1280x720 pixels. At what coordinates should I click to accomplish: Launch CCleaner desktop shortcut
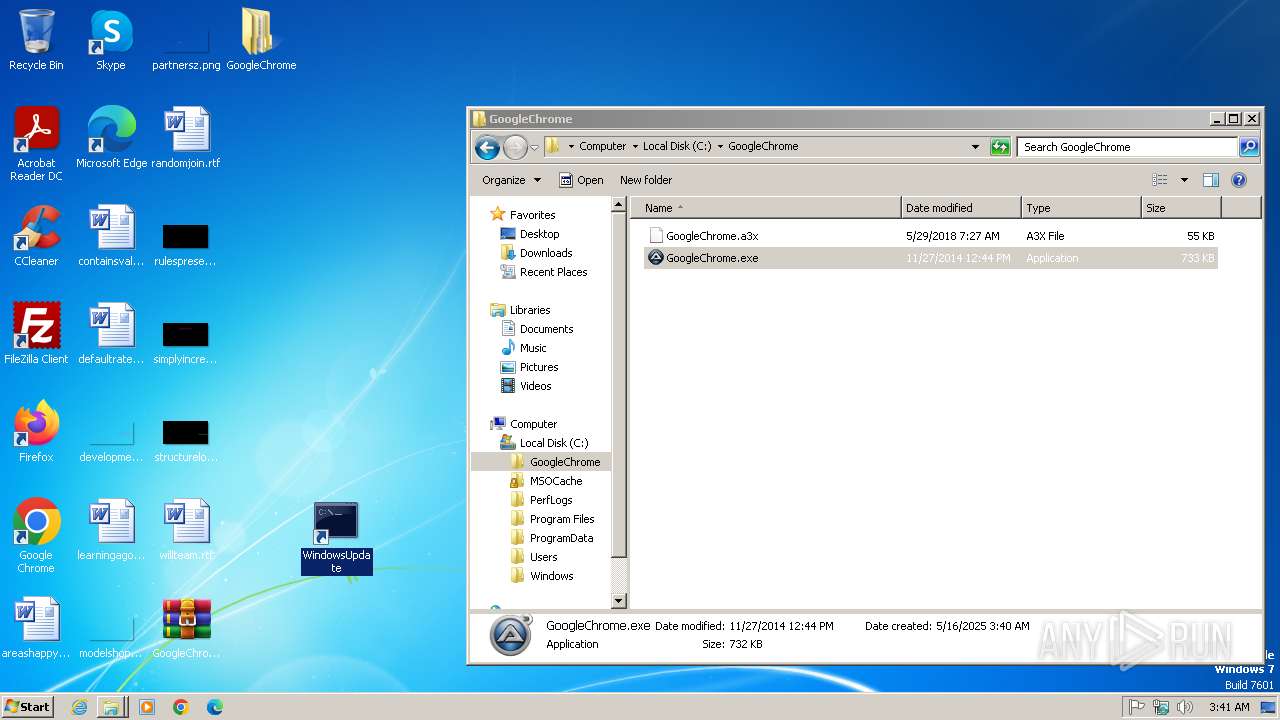pyautogui.click(x=36, y=236)
